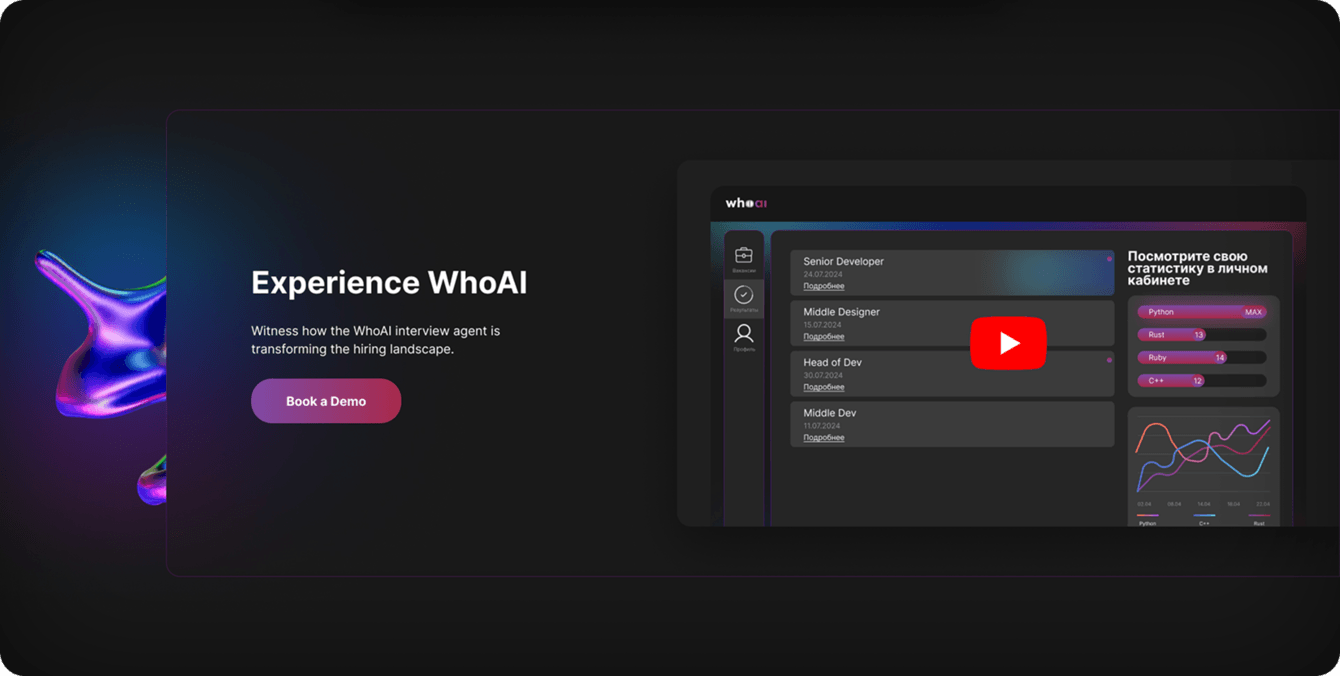Open Подробнее link under Head of Dev
1340x676 pixels.
point(824,387)
